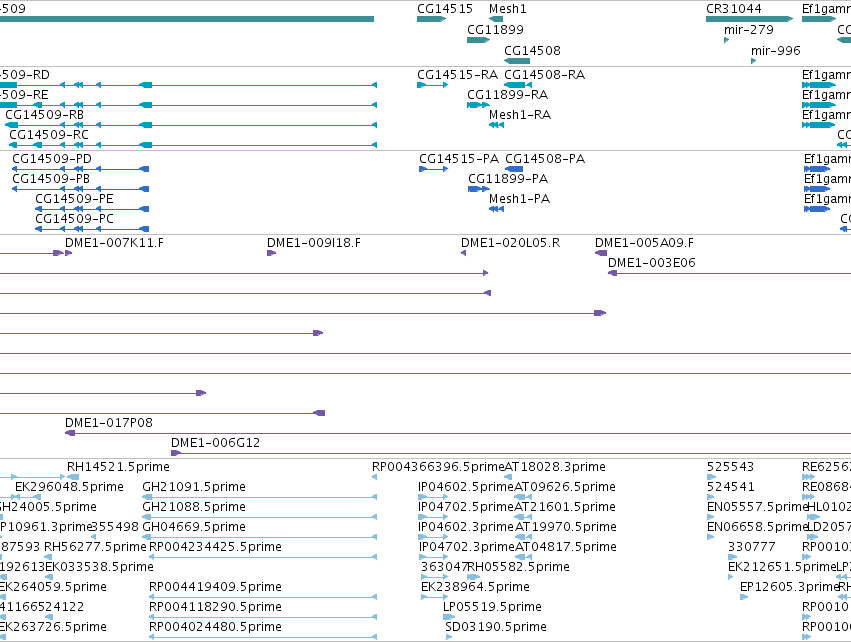Select EST label GH21091.5prime
The width and height of the screenshot is (851, 642).
(x=194, y=487)
